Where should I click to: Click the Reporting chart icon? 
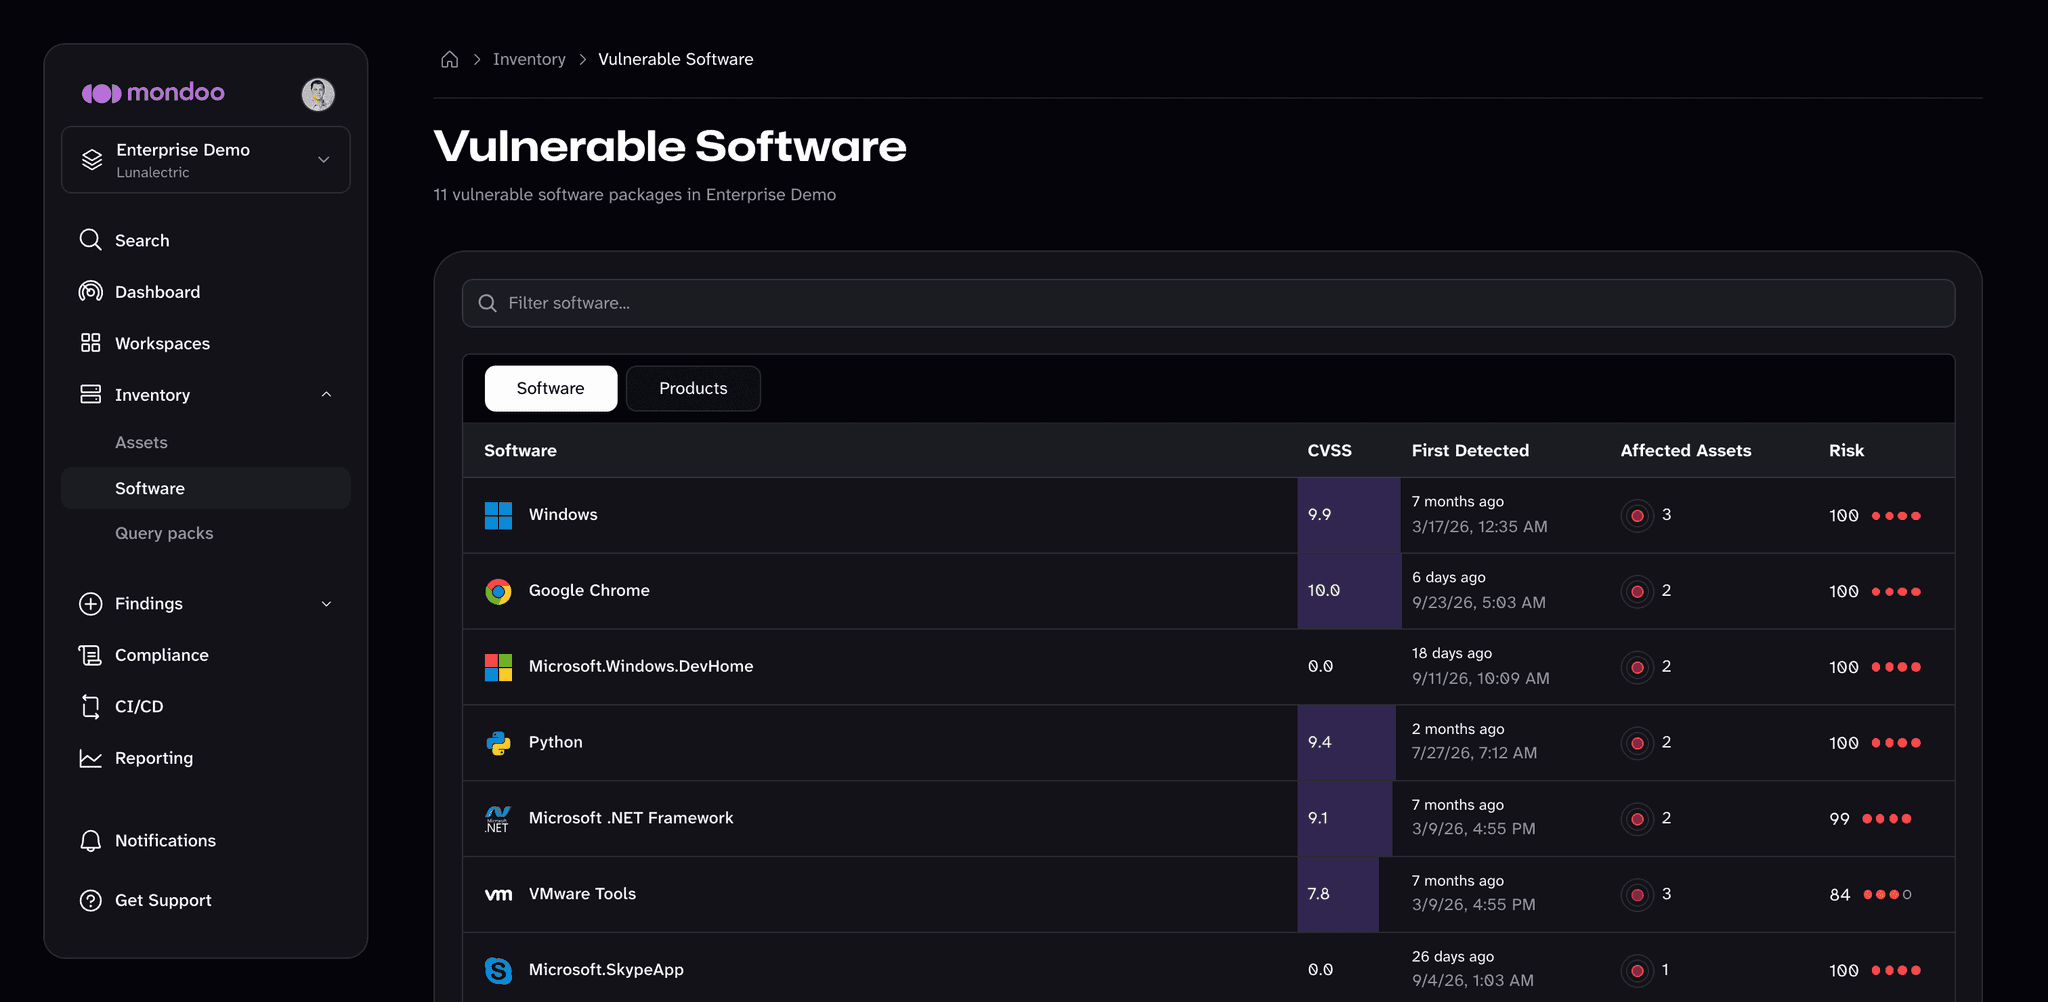point(90,758)
